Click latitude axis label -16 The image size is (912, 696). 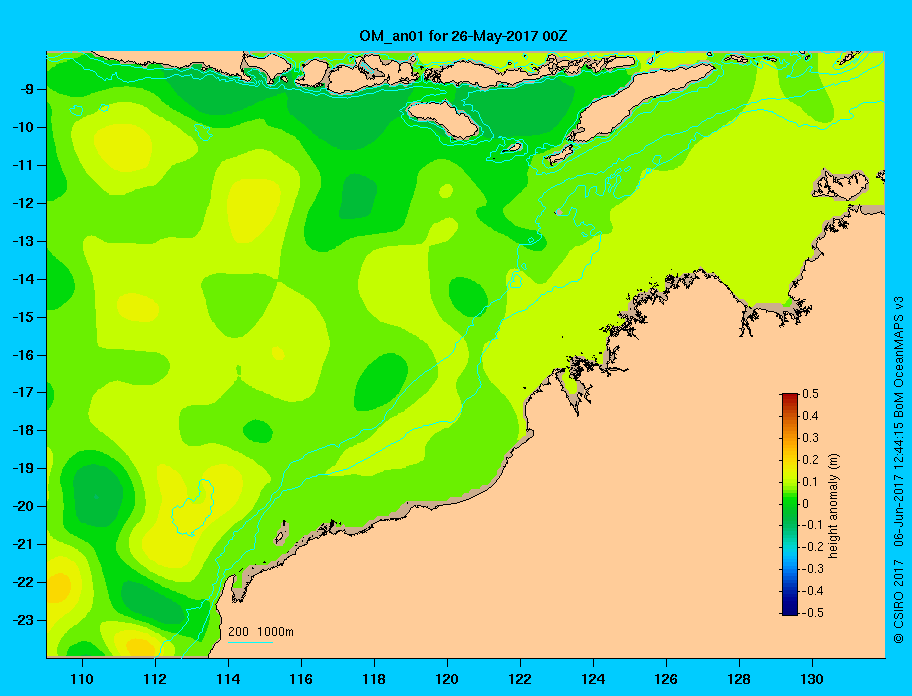22,355
